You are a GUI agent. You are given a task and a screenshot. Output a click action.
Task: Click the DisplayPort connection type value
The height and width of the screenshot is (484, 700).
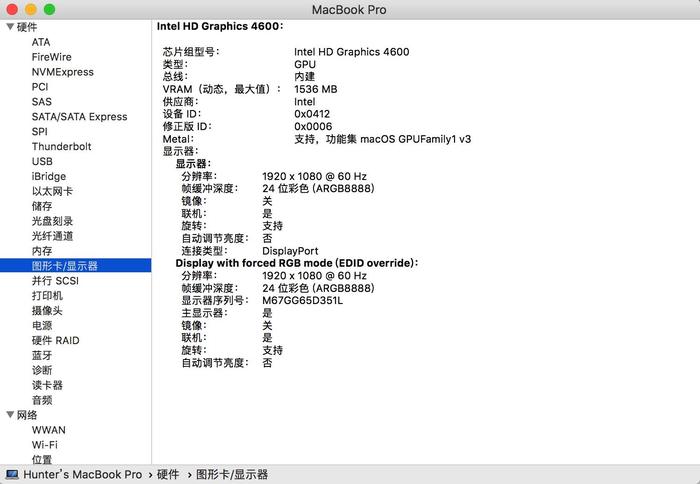[290, 251]
